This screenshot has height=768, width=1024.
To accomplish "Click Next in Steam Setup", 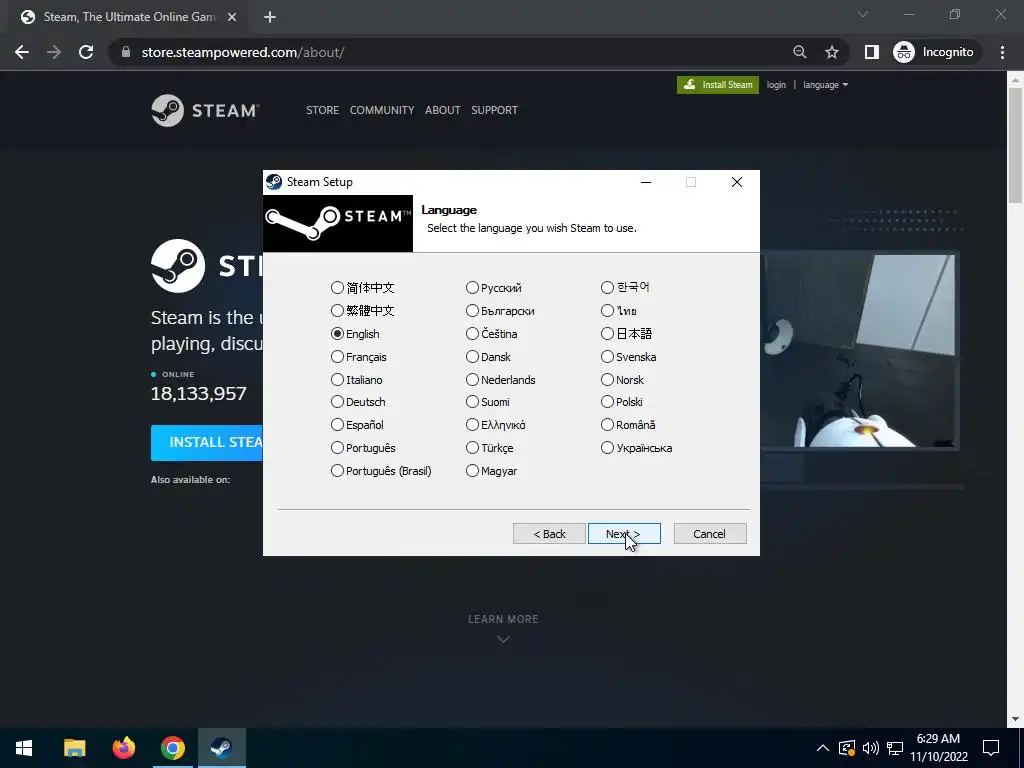I will [624, 534].
